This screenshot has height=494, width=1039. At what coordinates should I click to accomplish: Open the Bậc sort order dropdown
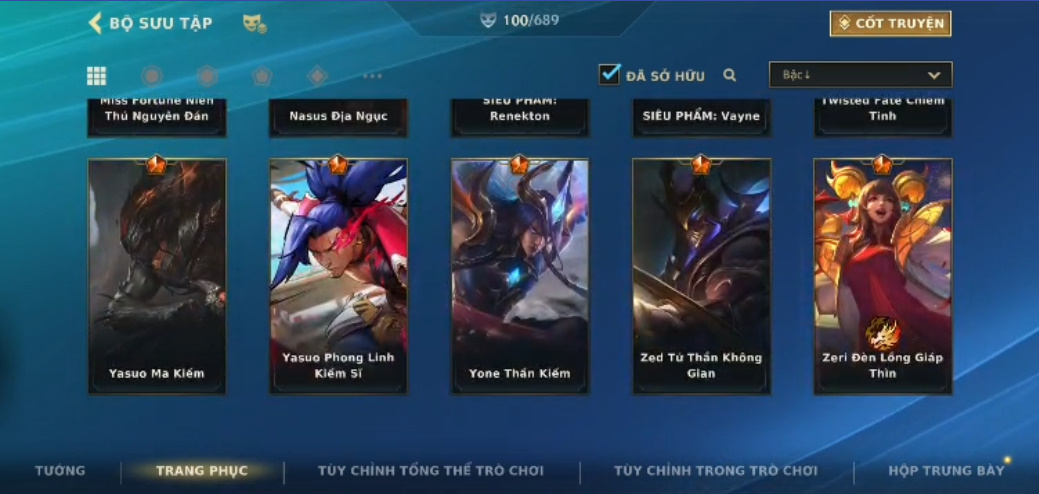click(x=860, y=75)
